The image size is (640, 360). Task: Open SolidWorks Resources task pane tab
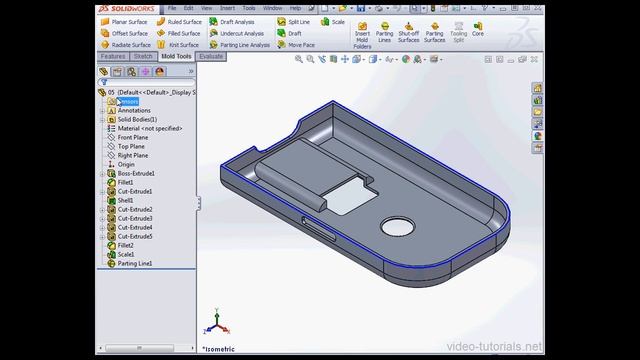(537, 88)
